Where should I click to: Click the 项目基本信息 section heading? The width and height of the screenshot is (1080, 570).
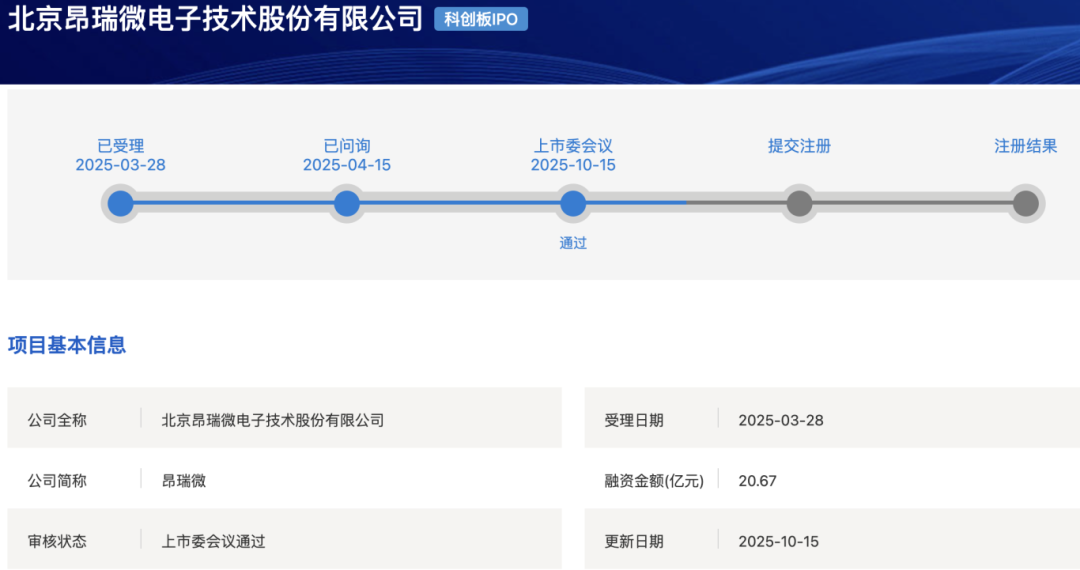(67, 346)
